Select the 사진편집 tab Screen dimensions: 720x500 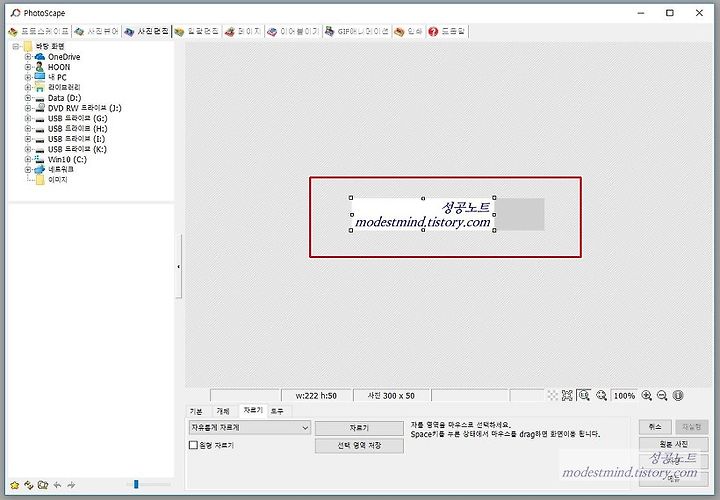pyautogui.click(x=147, y=31)
